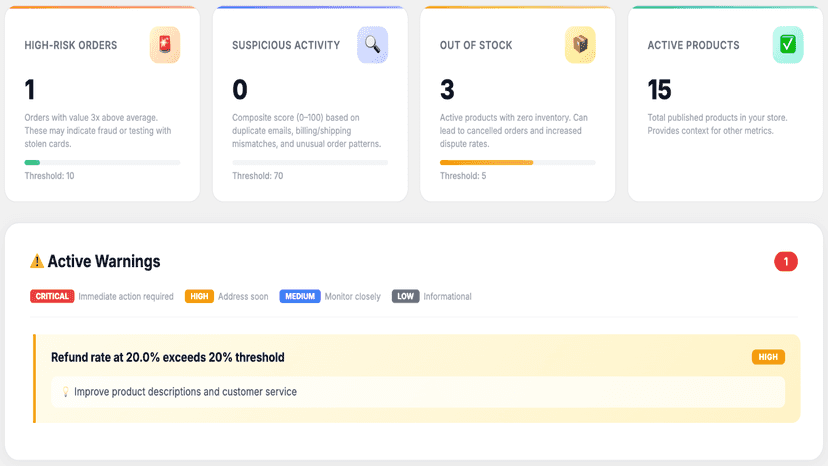This screenshot has width=828, height=466.
Task: Select the MEDIUM severity legend badge
Action: click(x=300, y=296)
